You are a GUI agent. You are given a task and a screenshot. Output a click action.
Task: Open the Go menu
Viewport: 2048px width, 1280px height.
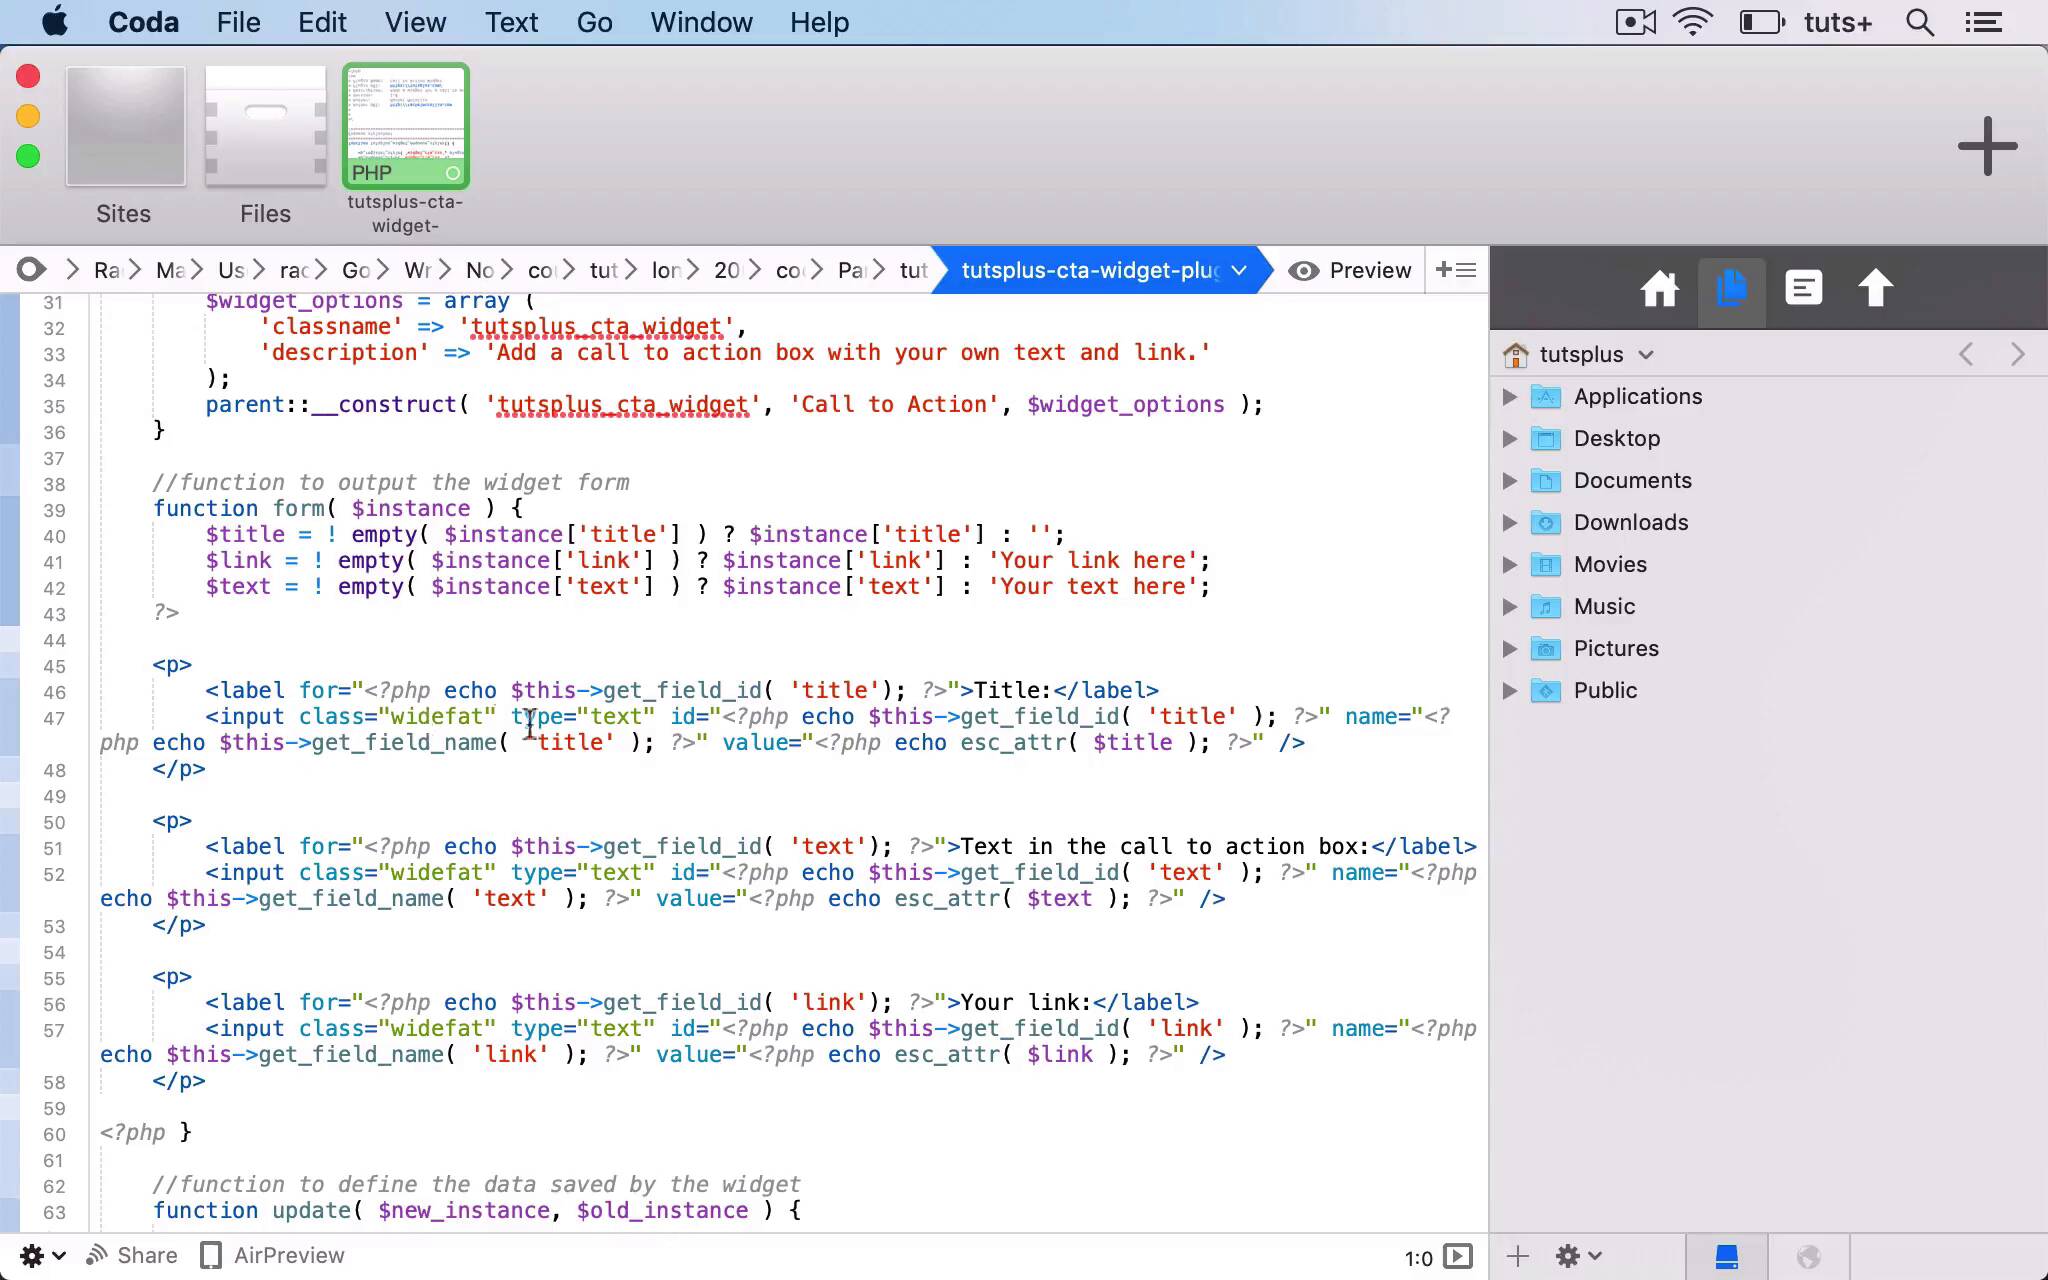click(594, 22)
